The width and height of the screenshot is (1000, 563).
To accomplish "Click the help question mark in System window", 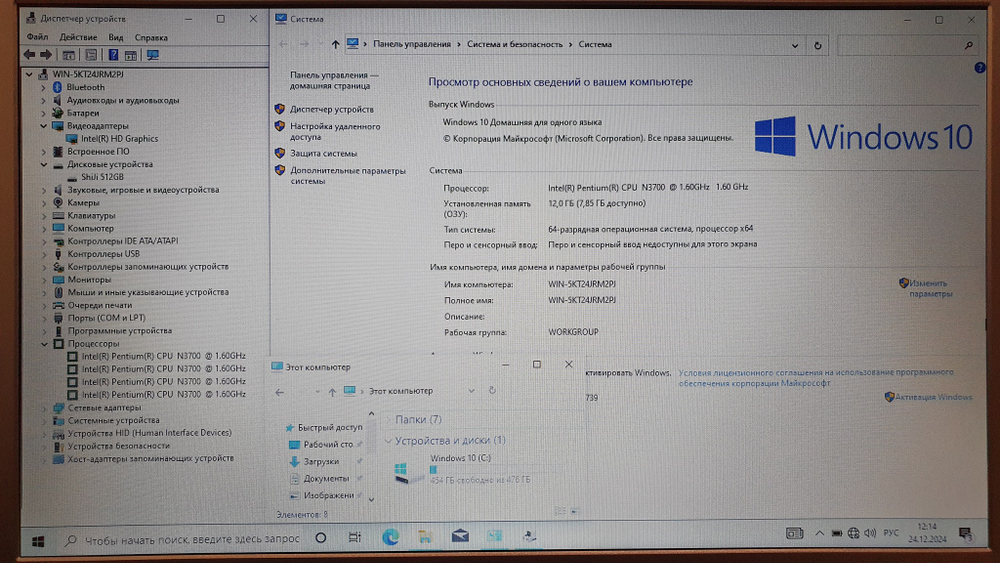I will 980,68.
